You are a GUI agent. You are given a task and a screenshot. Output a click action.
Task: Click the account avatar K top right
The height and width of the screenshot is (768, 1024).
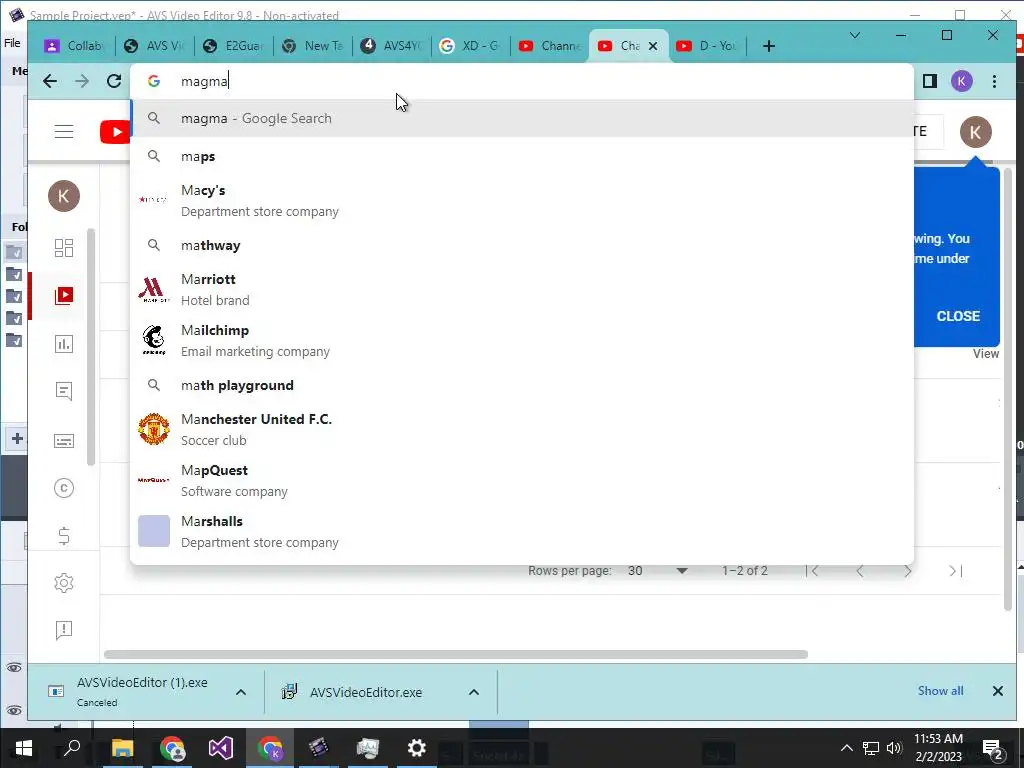tap(975, 132)
